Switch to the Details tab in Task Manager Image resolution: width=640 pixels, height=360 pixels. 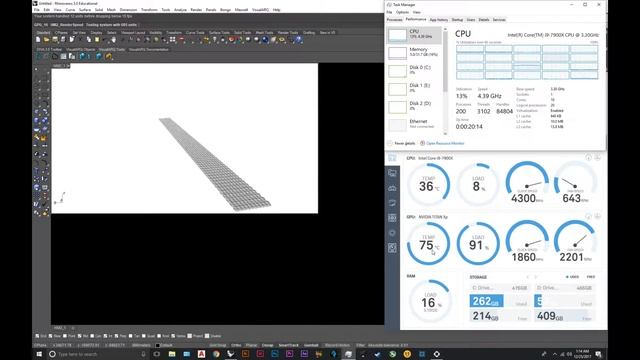484,20
